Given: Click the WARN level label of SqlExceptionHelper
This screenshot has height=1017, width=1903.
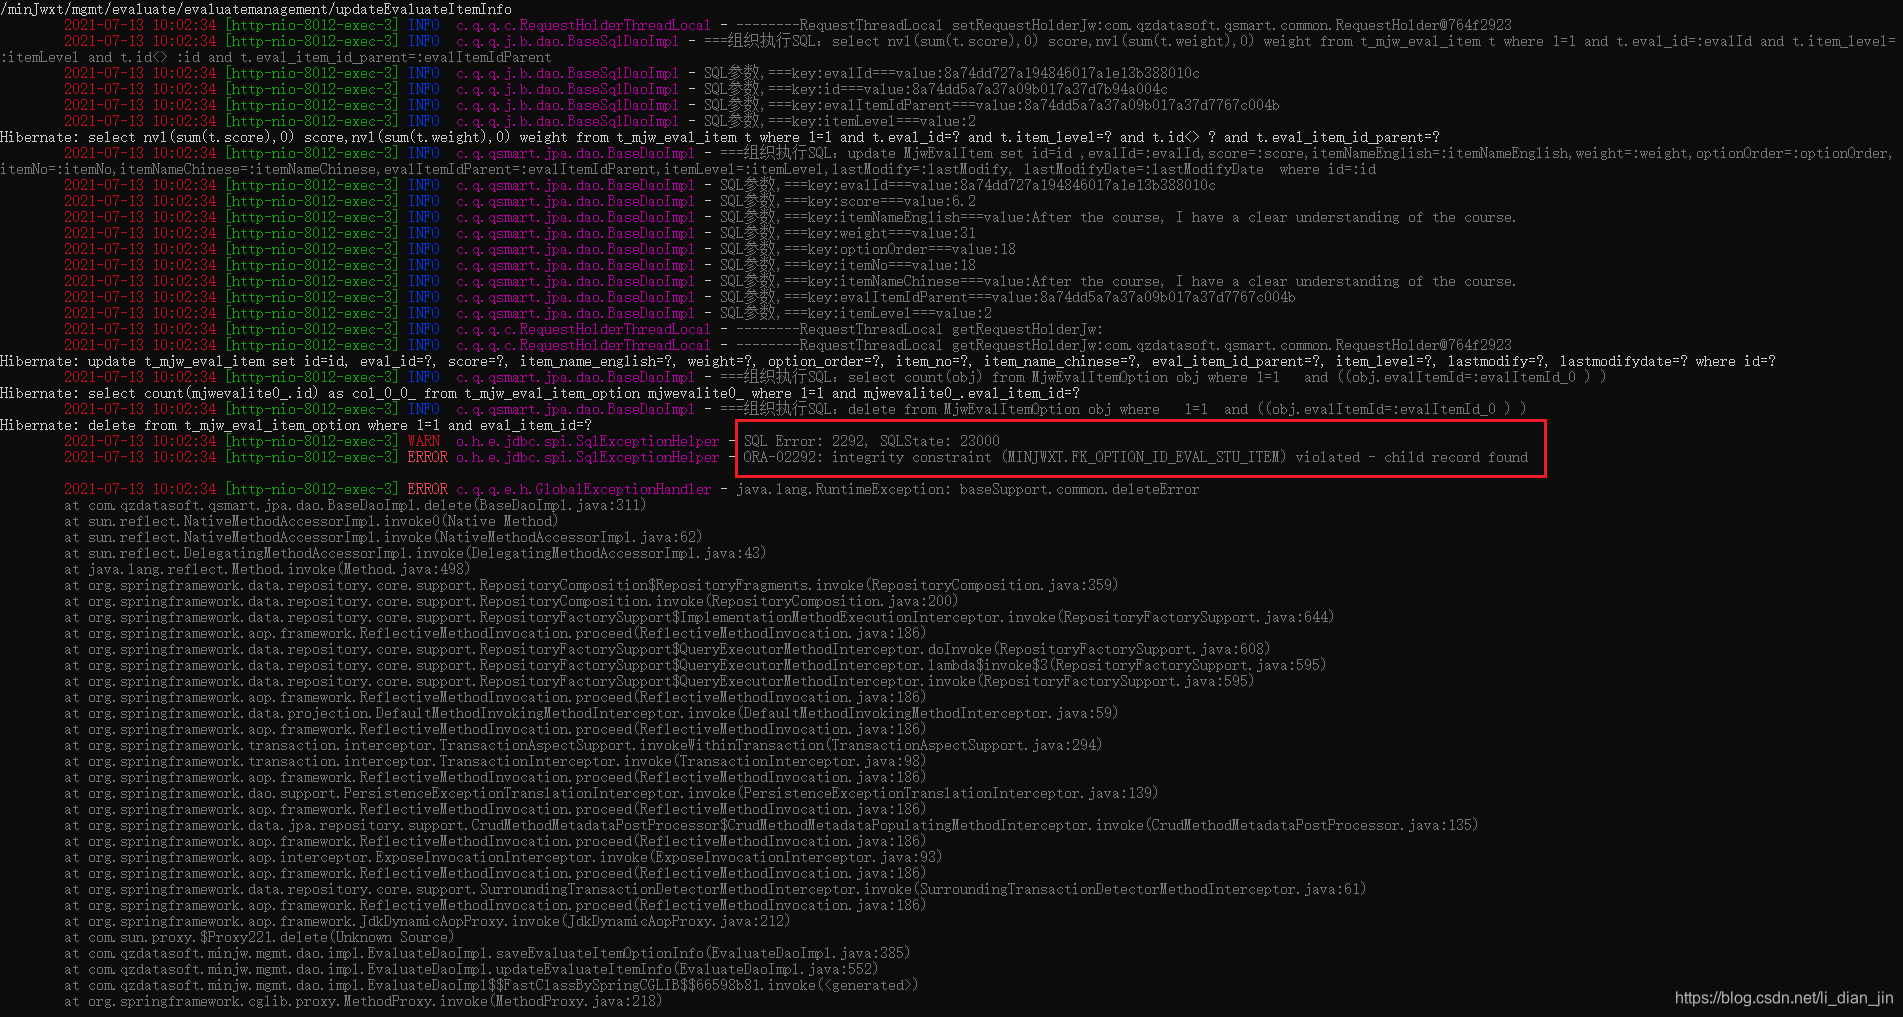Looking at the screenshot, I should click(x=424, y=441).
